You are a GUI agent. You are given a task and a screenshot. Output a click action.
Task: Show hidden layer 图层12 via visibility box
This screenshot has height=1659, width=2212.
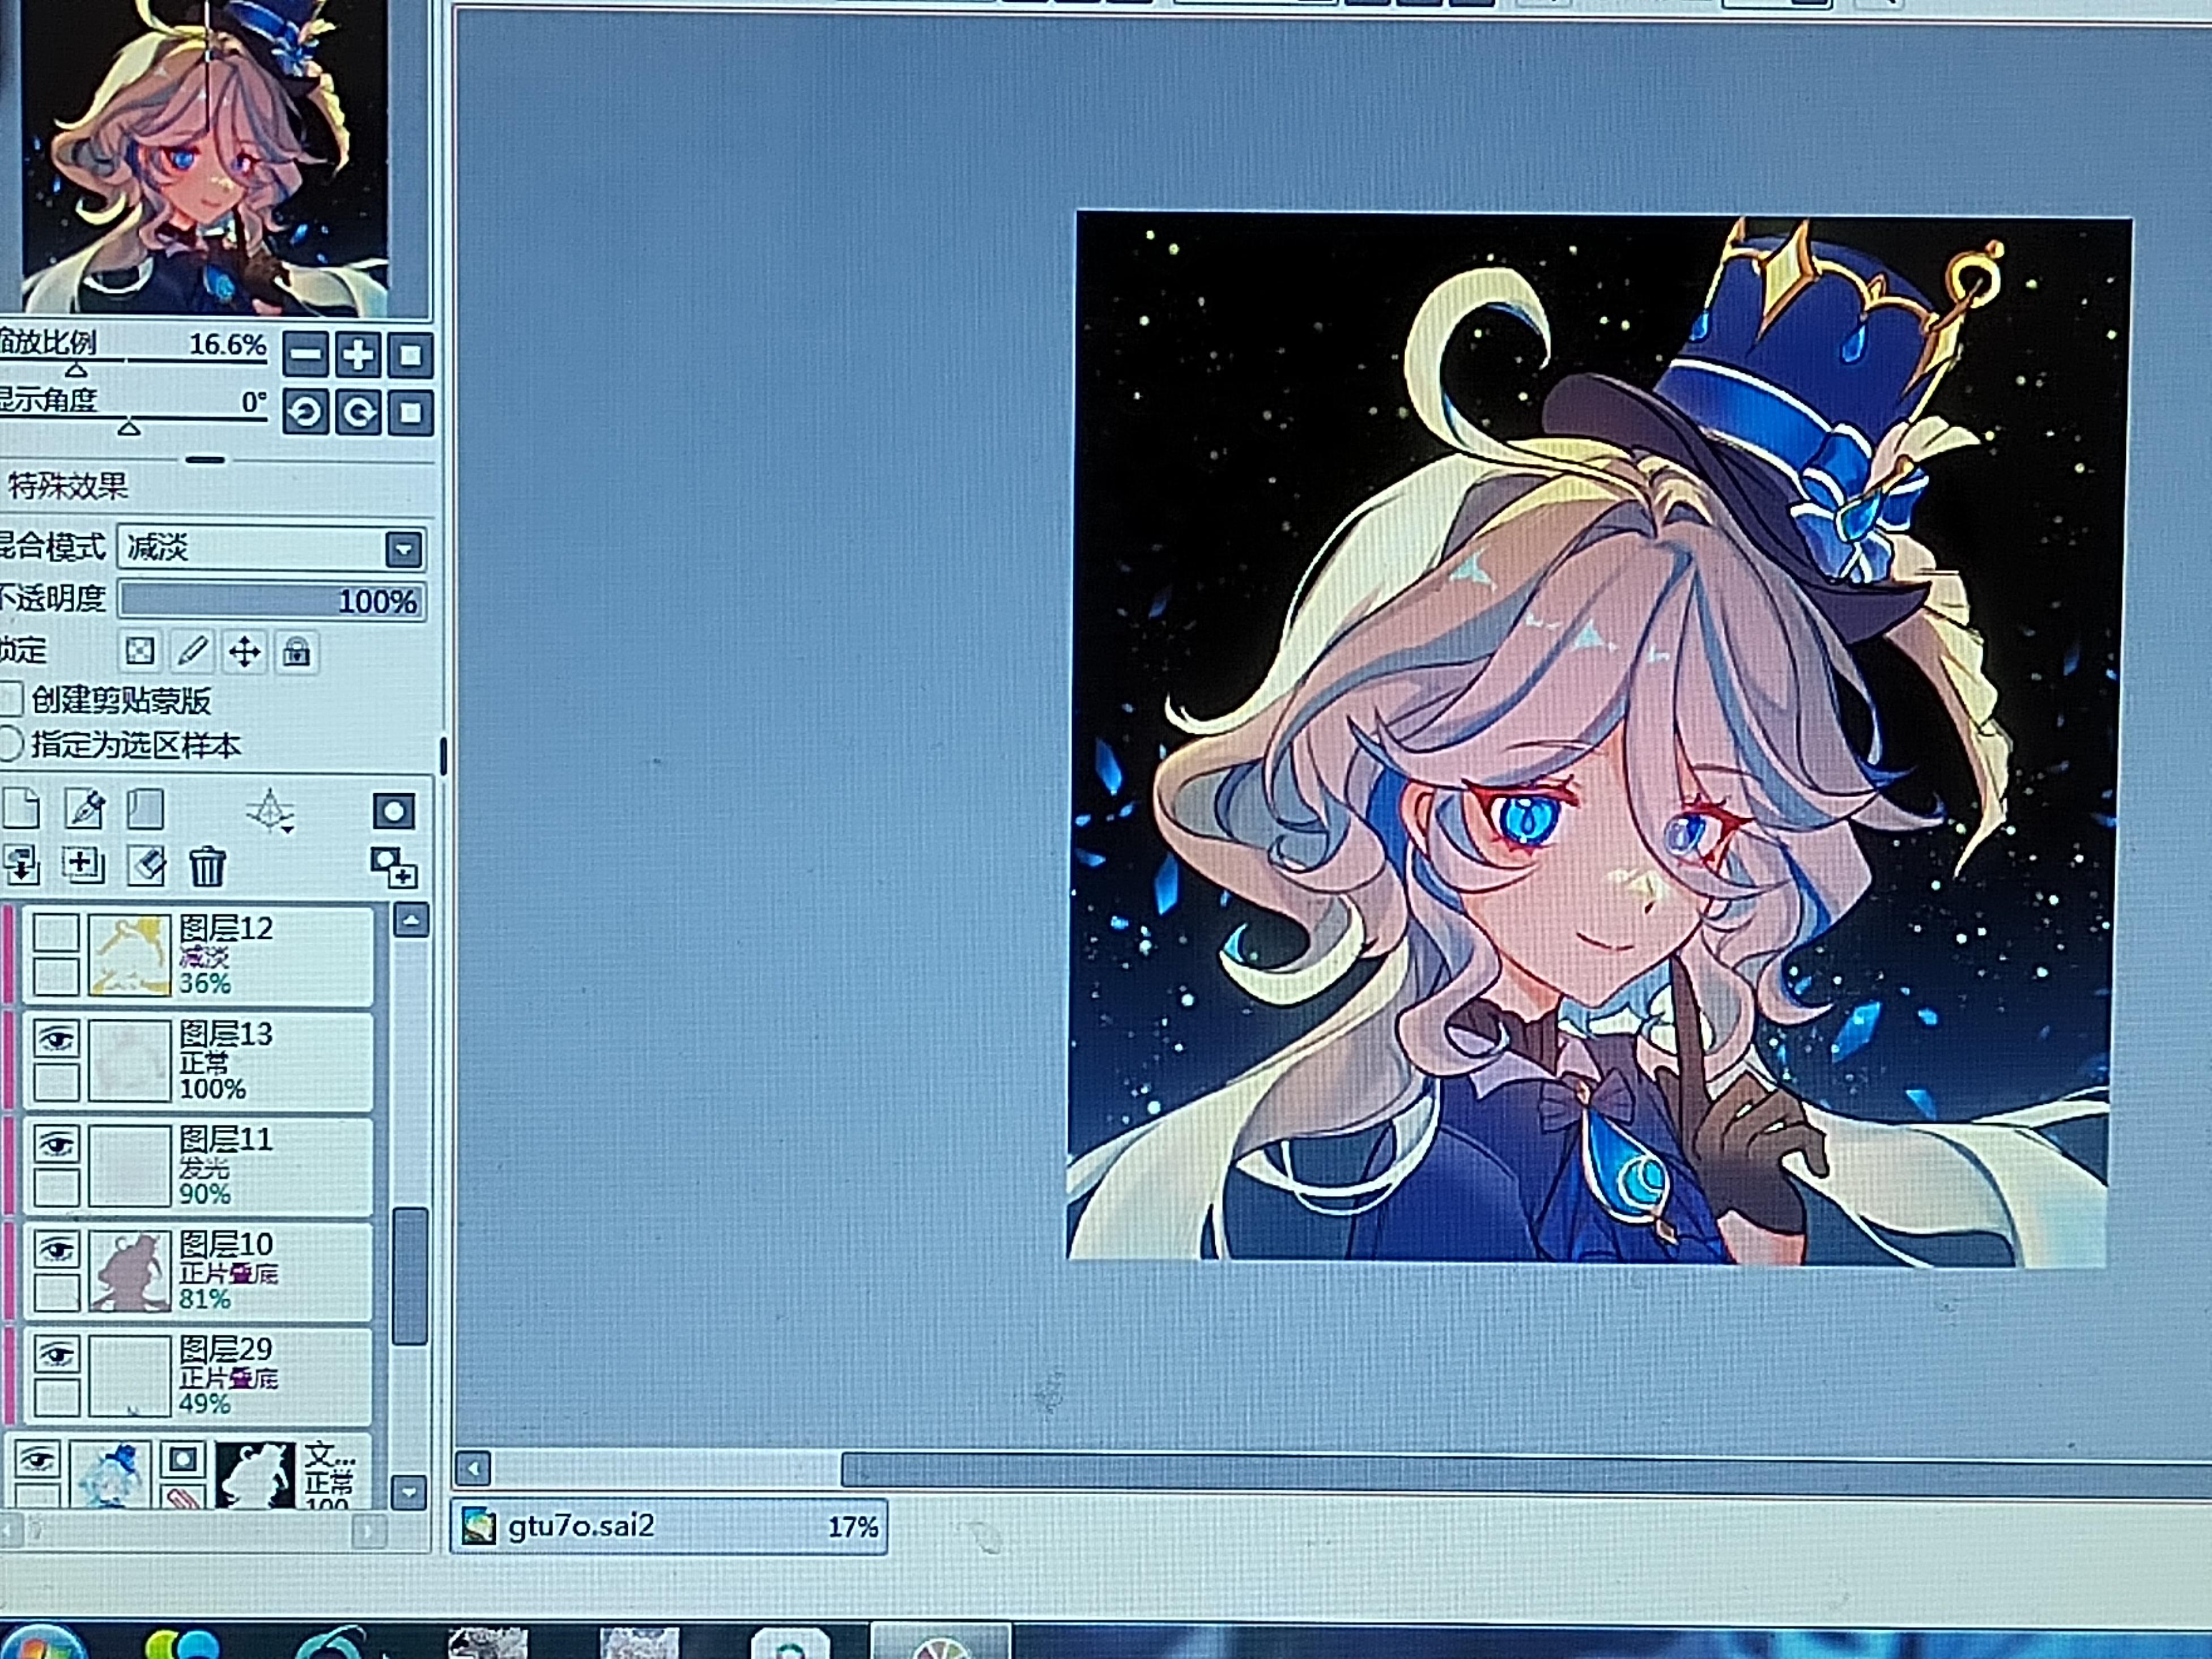(56, 932)
